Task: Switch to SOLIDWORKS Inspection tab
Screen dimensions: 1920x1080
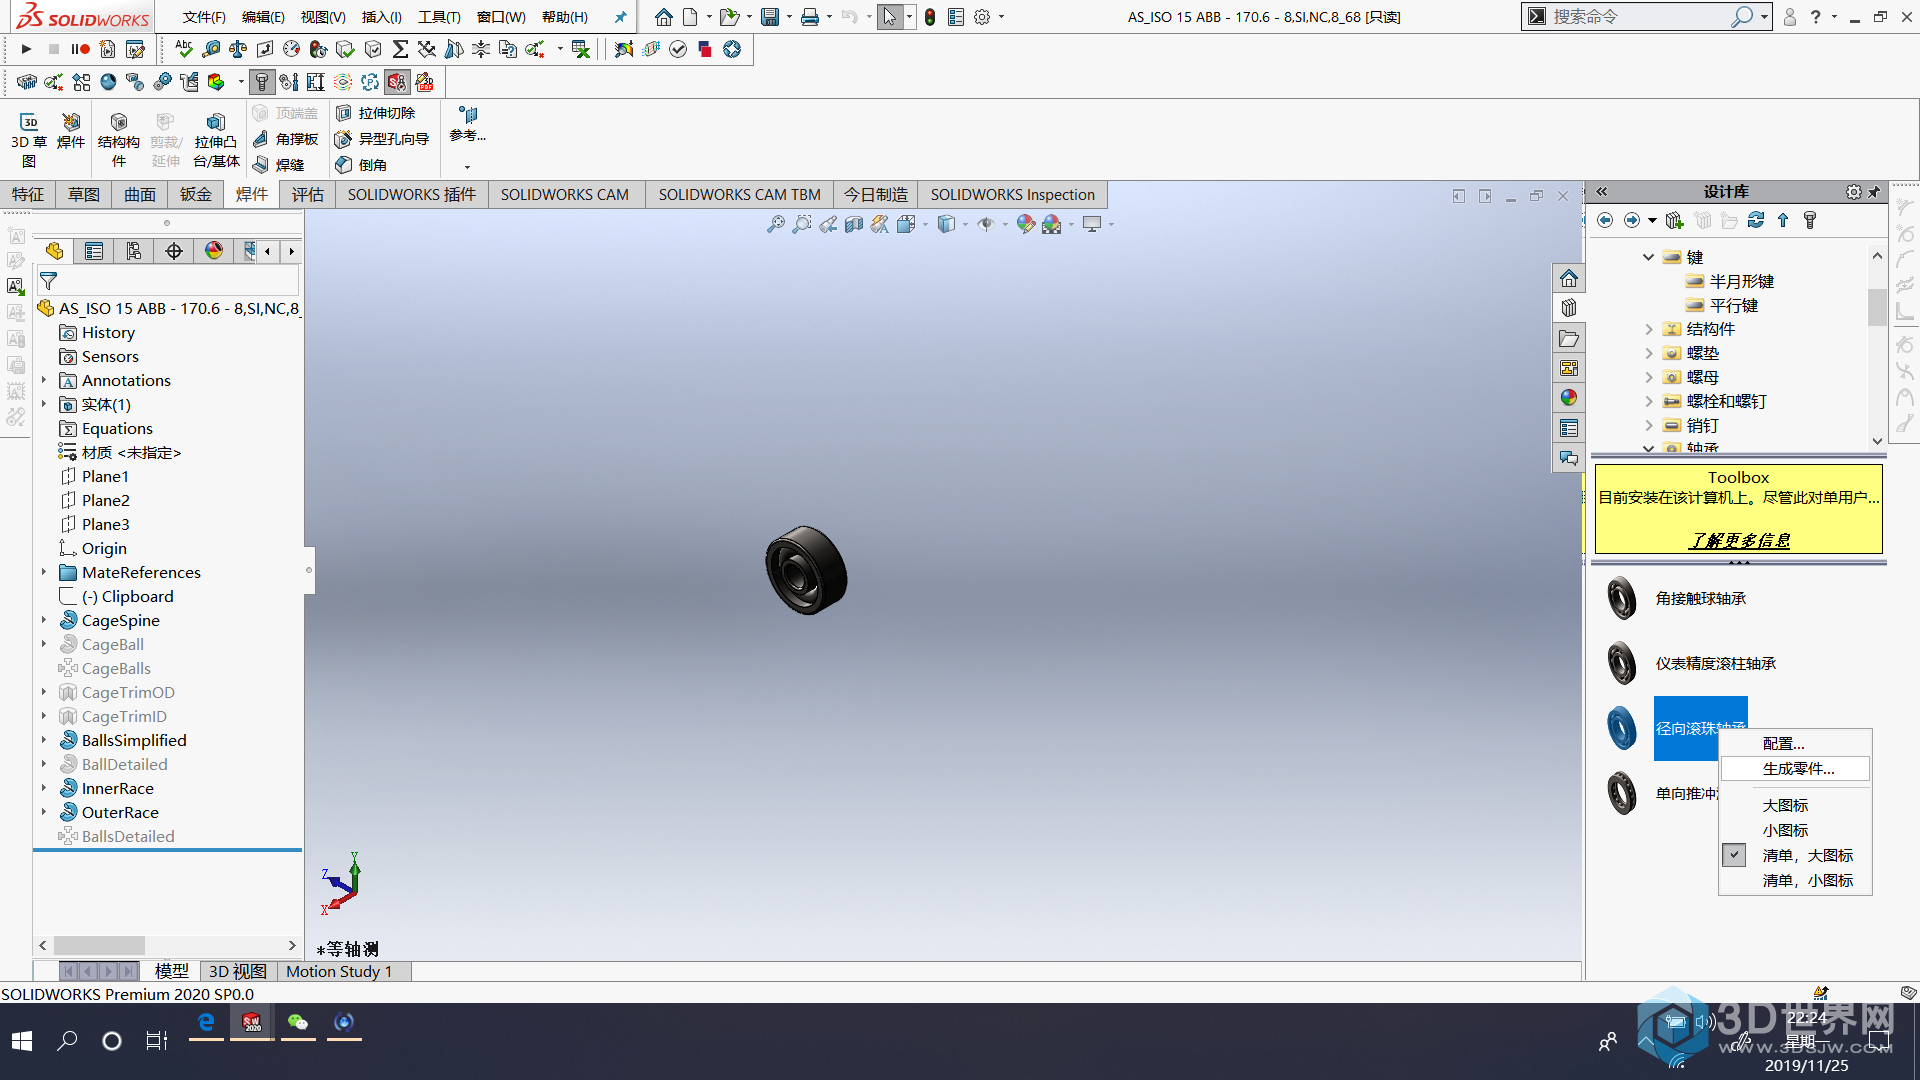Action: 1012,194
